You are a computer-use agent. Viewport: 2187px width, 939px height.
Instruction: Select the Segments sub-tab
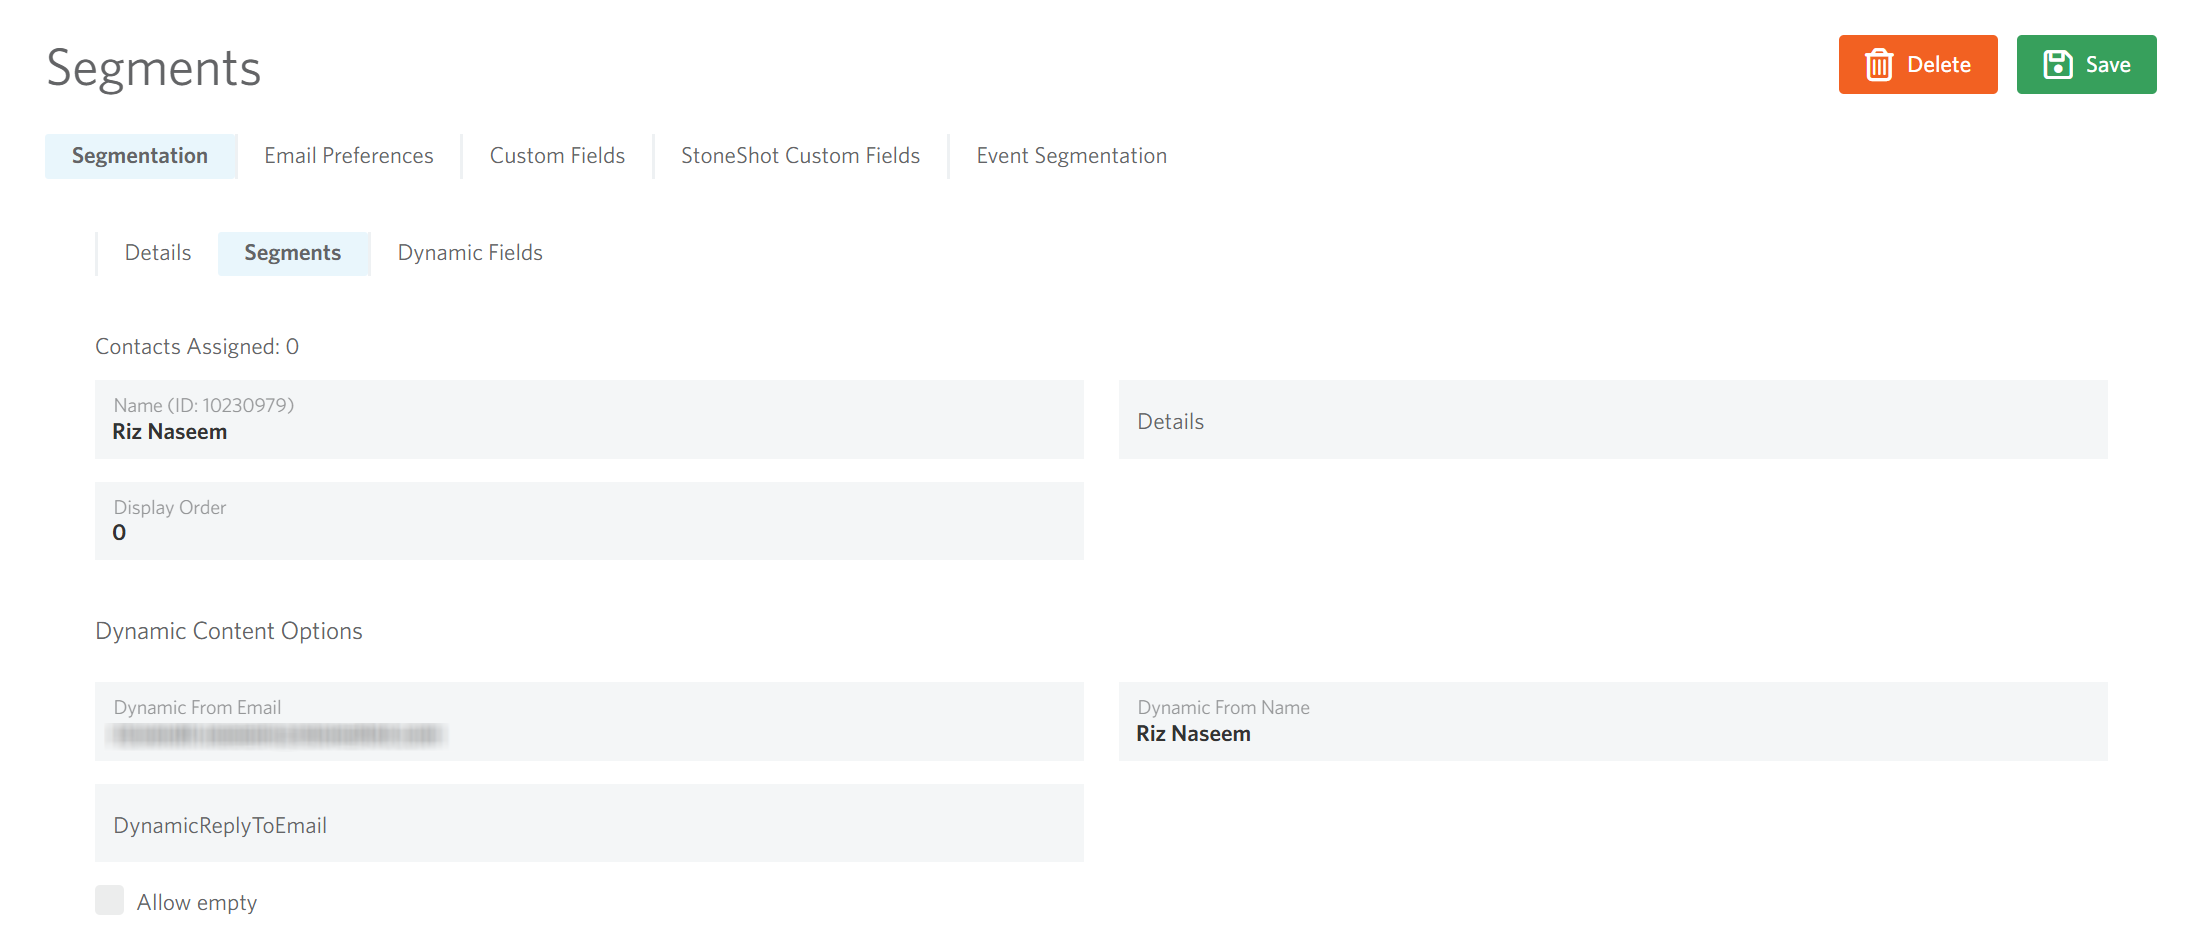click(293, 253)
